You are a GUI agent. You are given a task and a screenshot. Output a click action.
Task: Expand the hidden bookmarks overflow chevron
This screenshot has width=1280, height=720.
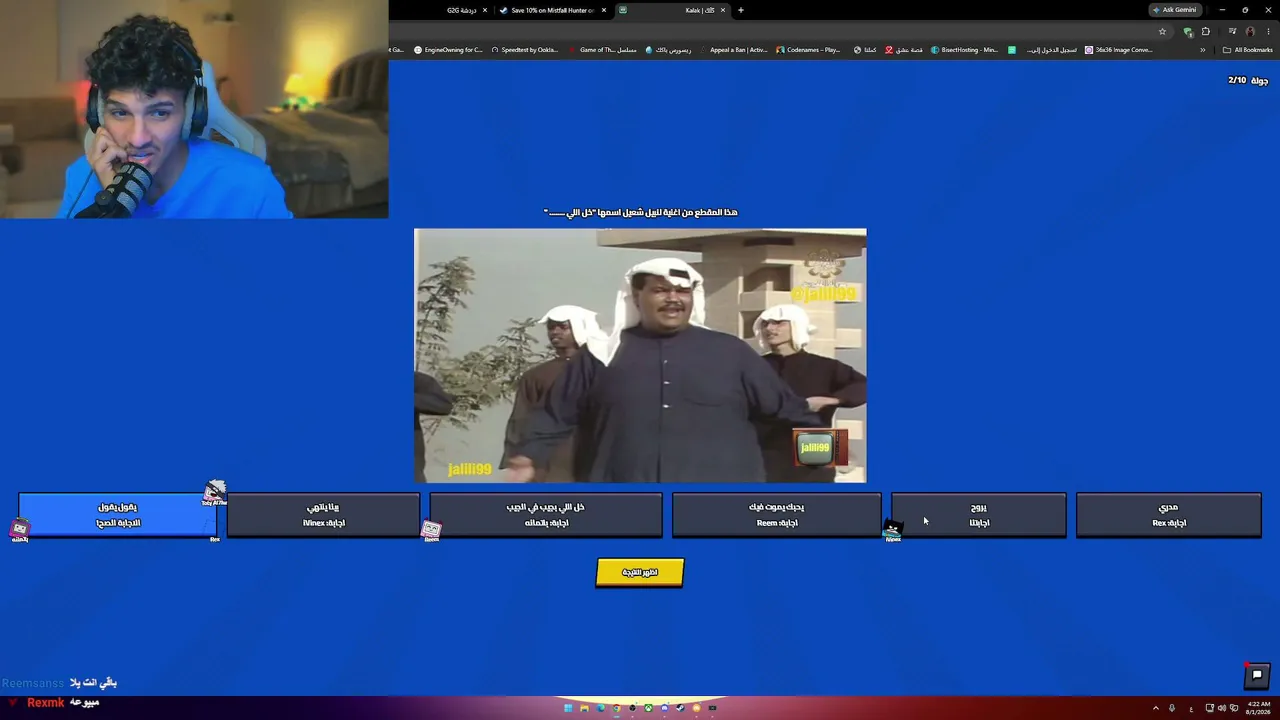point(1203,50)
